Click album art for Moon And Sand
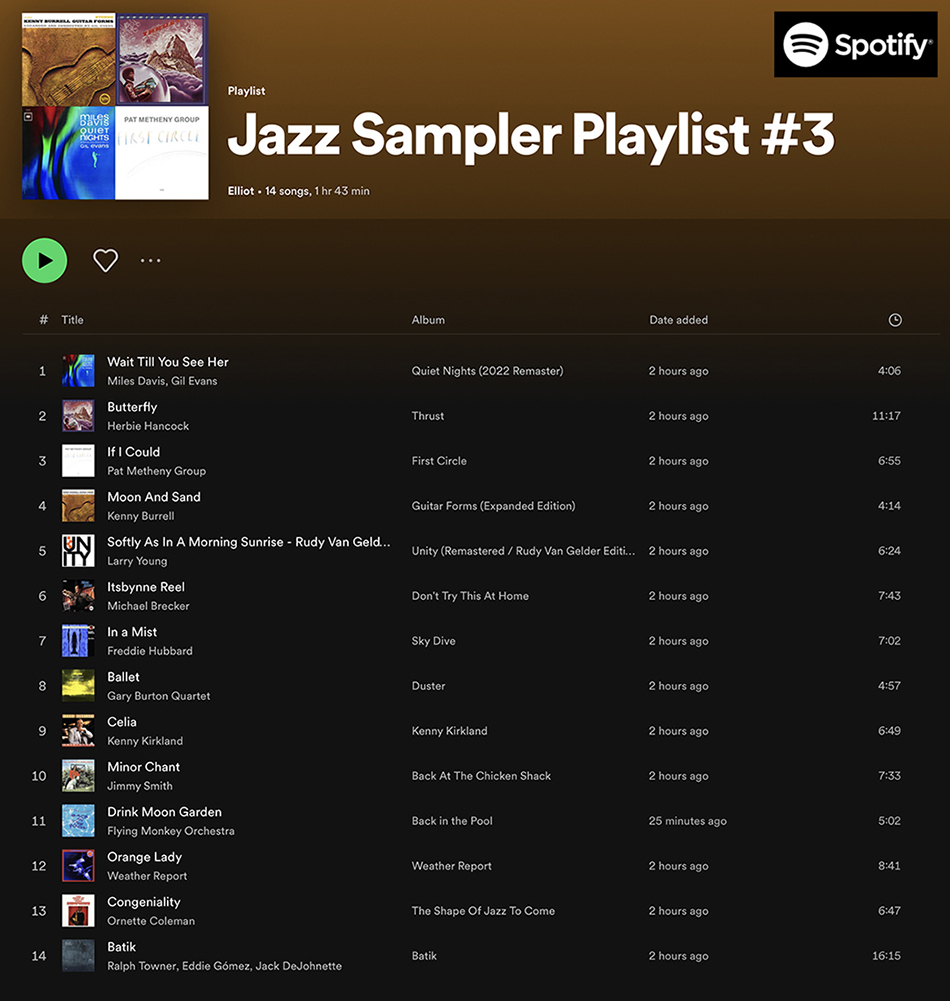This screenshot has width=950, height=1001. point(78,506)
